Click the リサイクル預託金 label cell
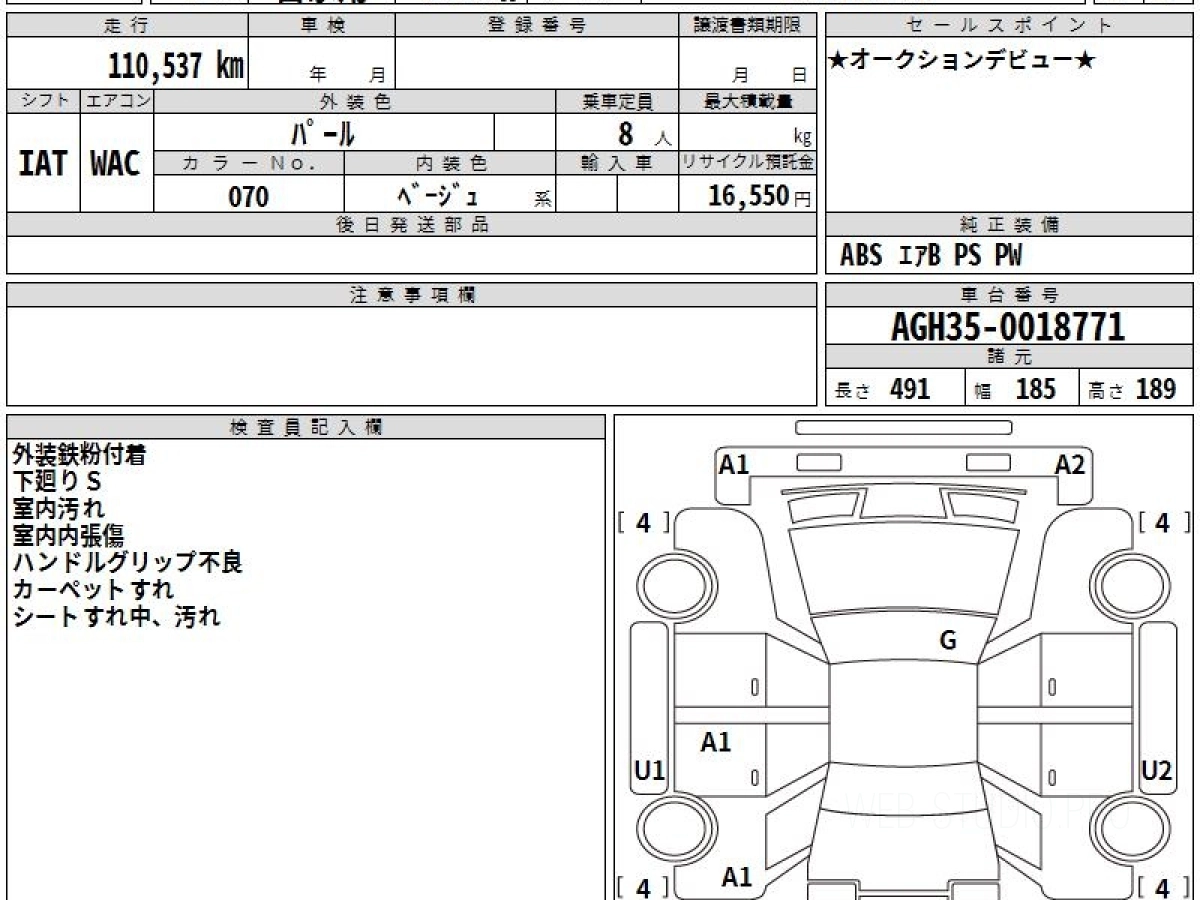Viewport: 1200px width, 900px height. click(747, 163)
